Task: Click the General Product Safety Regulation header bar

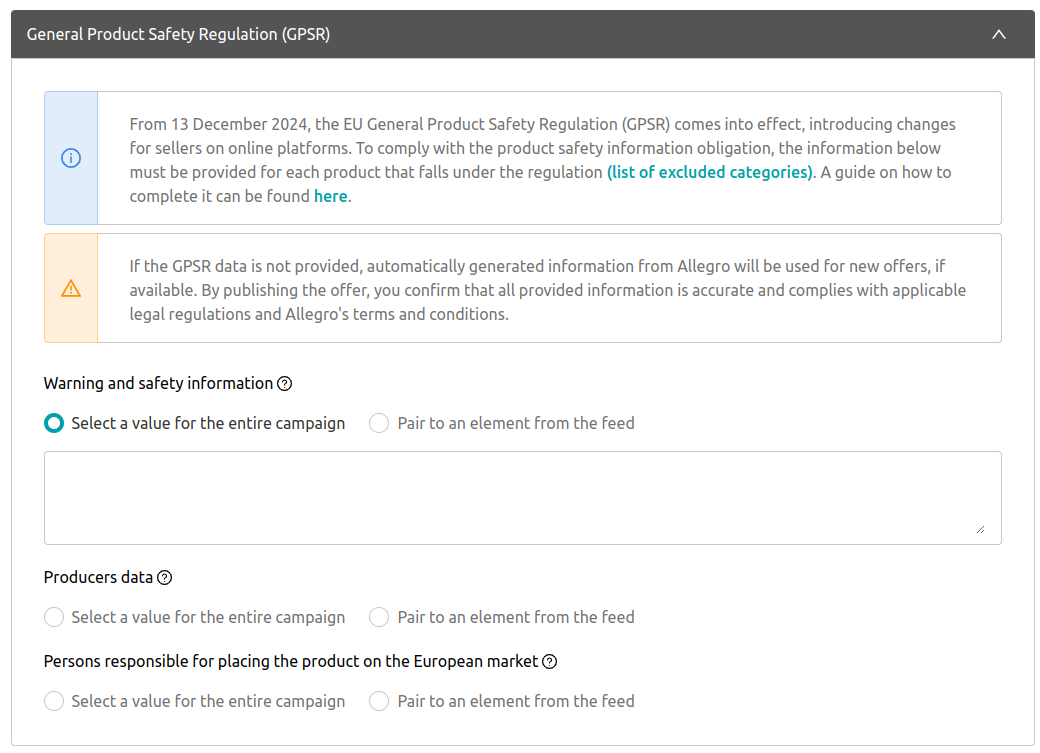Action: [x=523, y=34]
